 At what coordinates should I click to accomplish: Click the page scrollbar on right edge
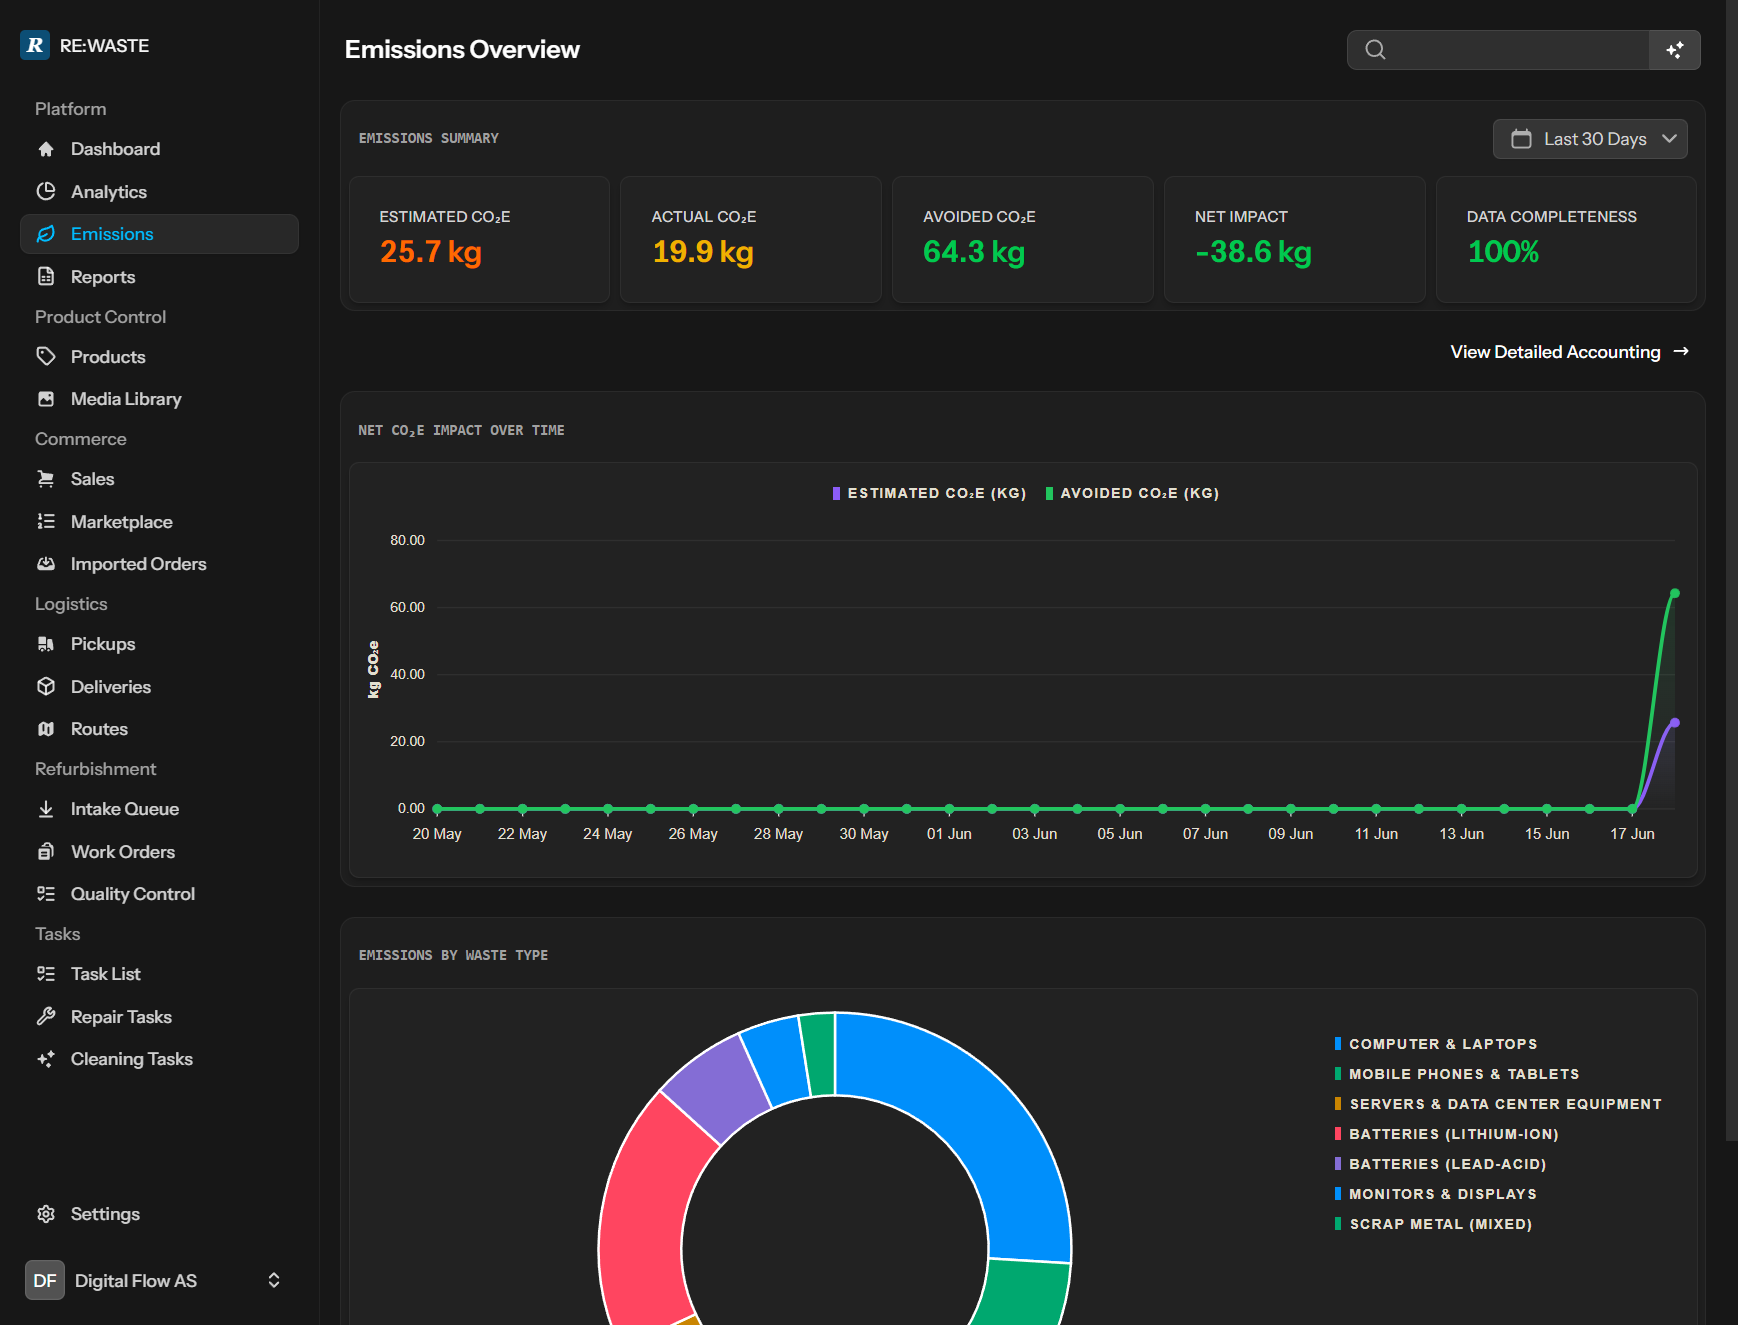(x=1732, y=570)
